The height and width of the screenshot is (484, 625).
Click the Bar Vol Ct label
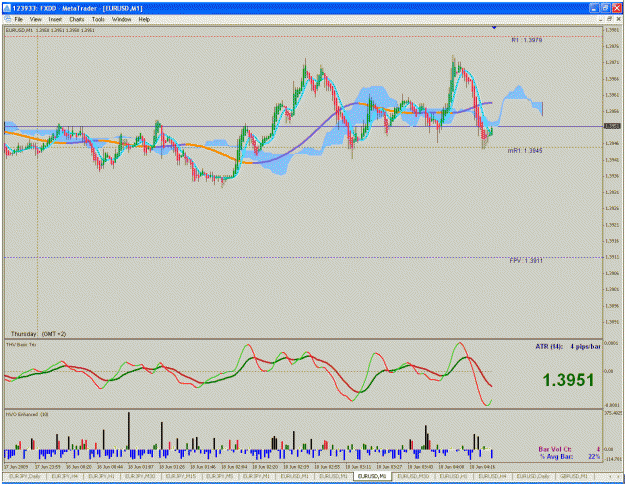(555, 449)
